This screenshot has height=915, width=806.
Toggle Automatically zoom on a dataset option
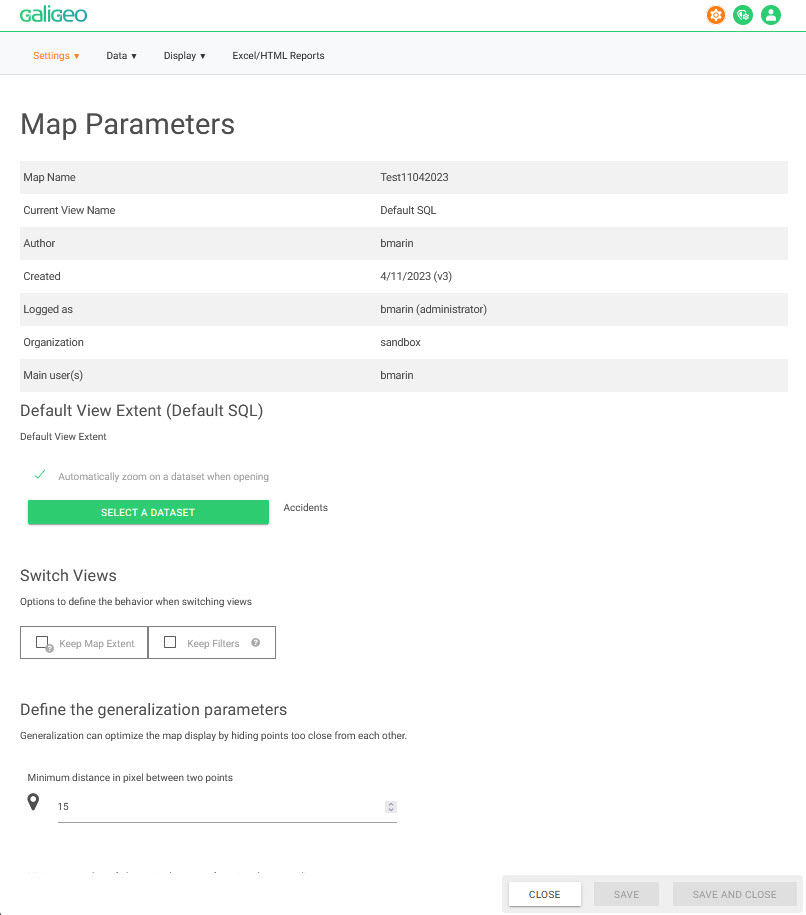click(x=163, y=477)
